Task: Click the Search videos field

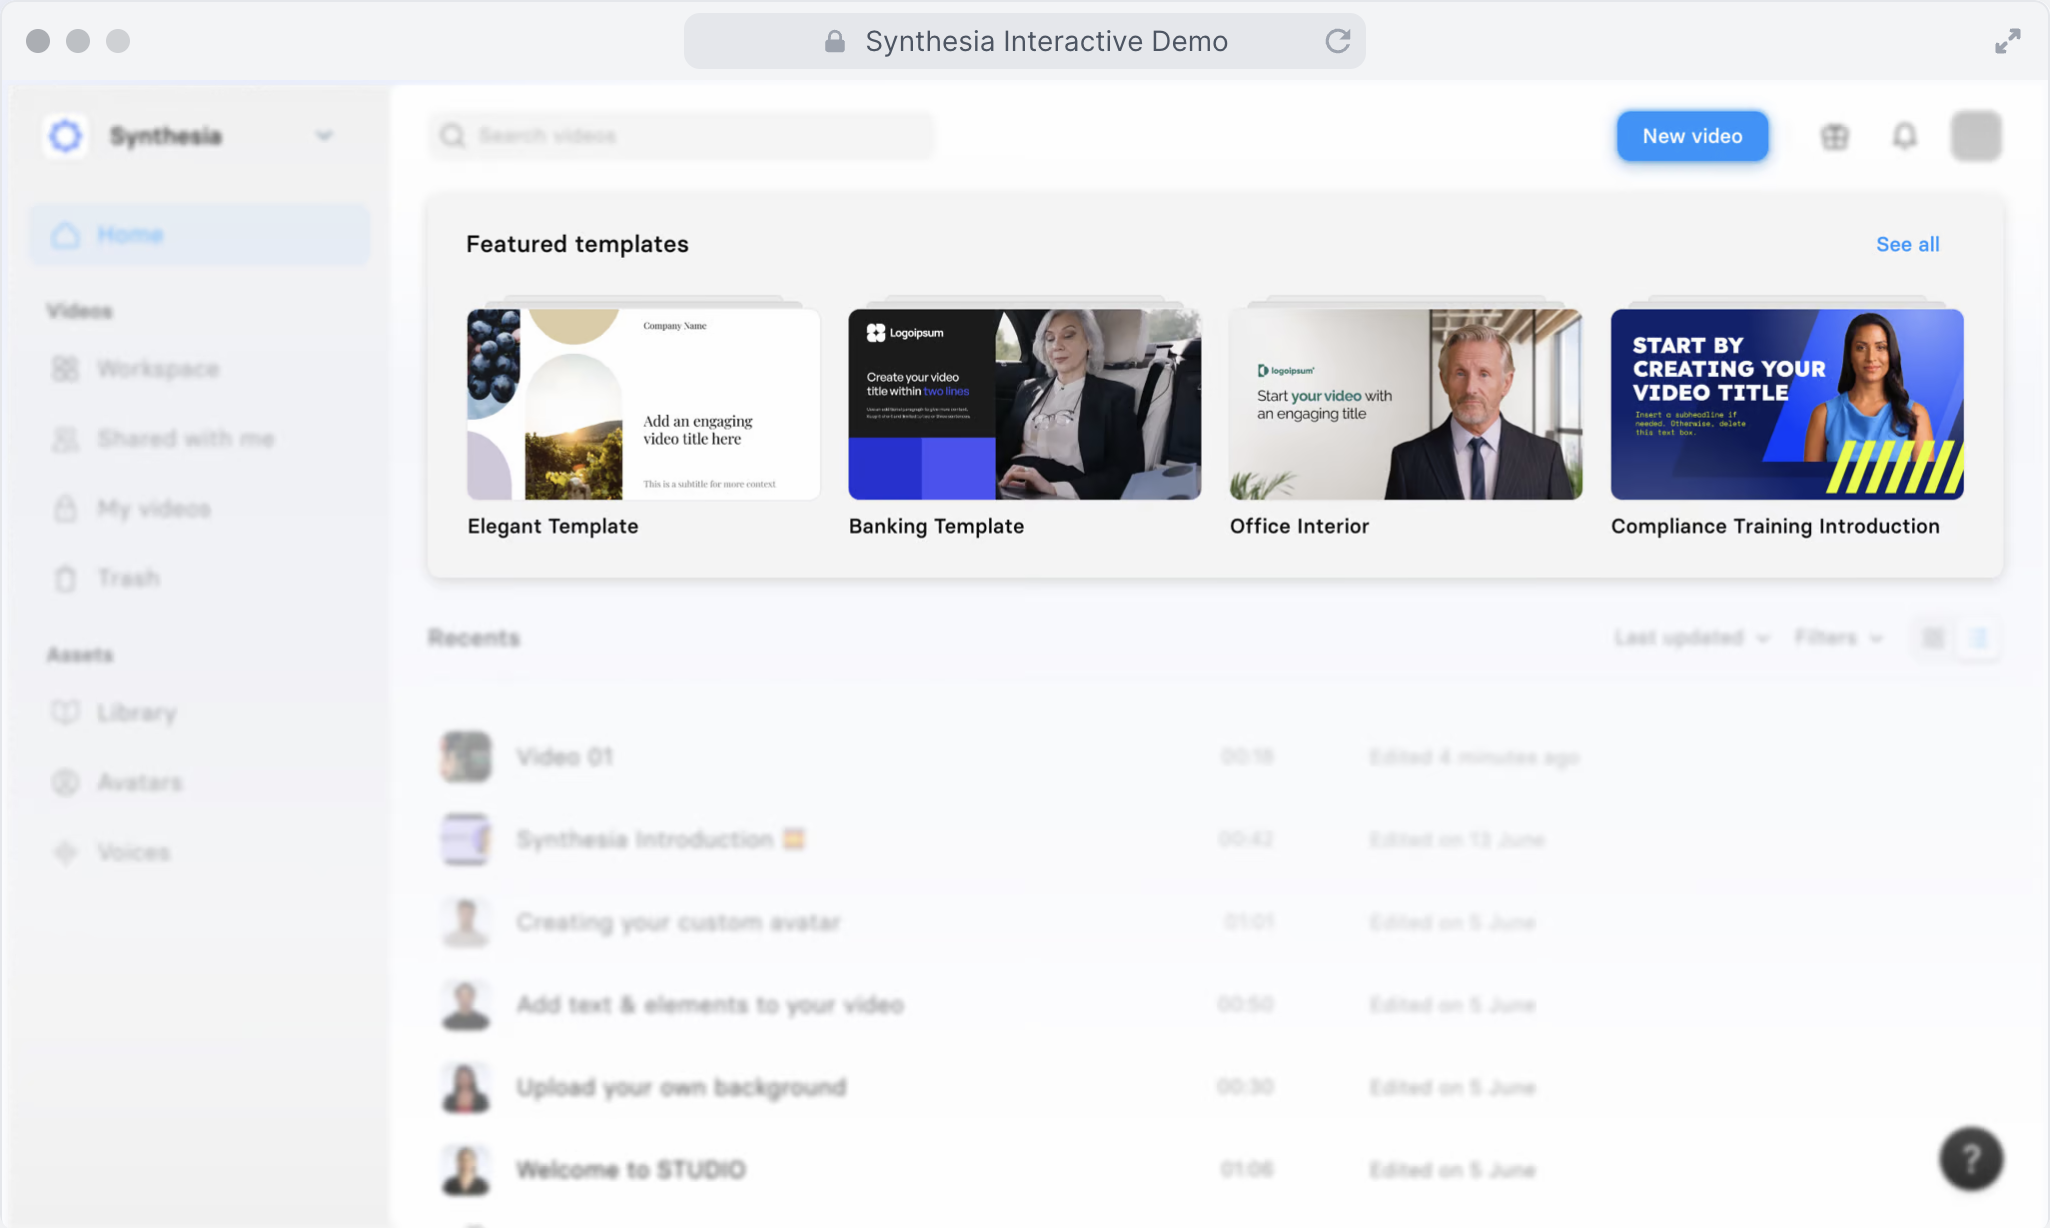Action: [690, 136]
